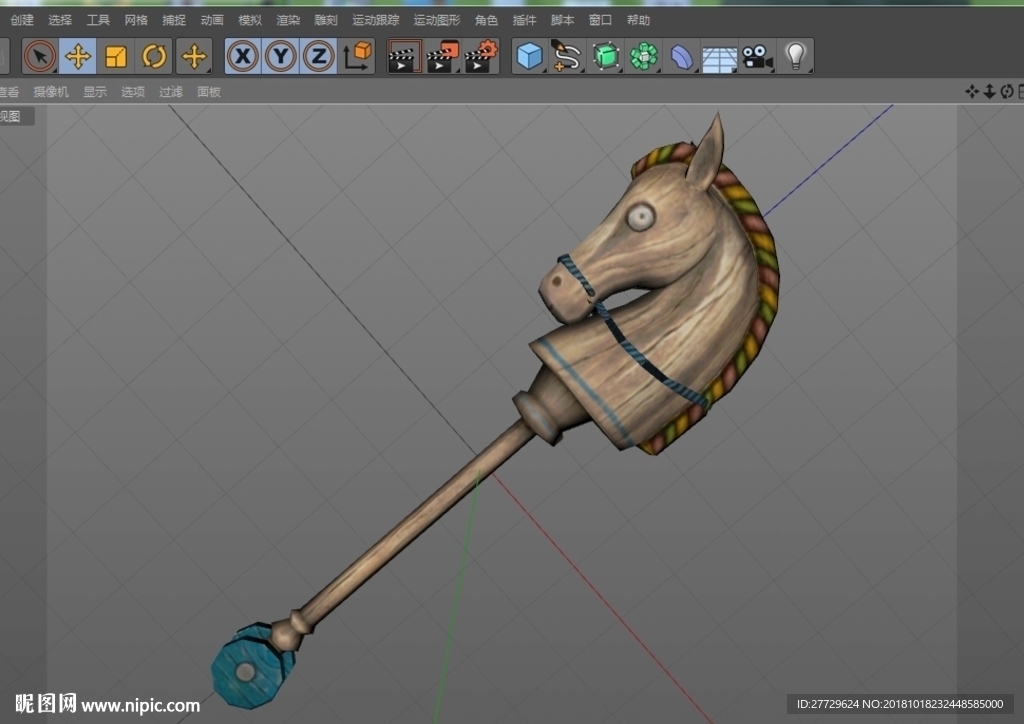Image resolution: width=1024 pixels, height=724 pixels.
Task: Expand the Cube primitive object menu
Action: tap(530, 56)
